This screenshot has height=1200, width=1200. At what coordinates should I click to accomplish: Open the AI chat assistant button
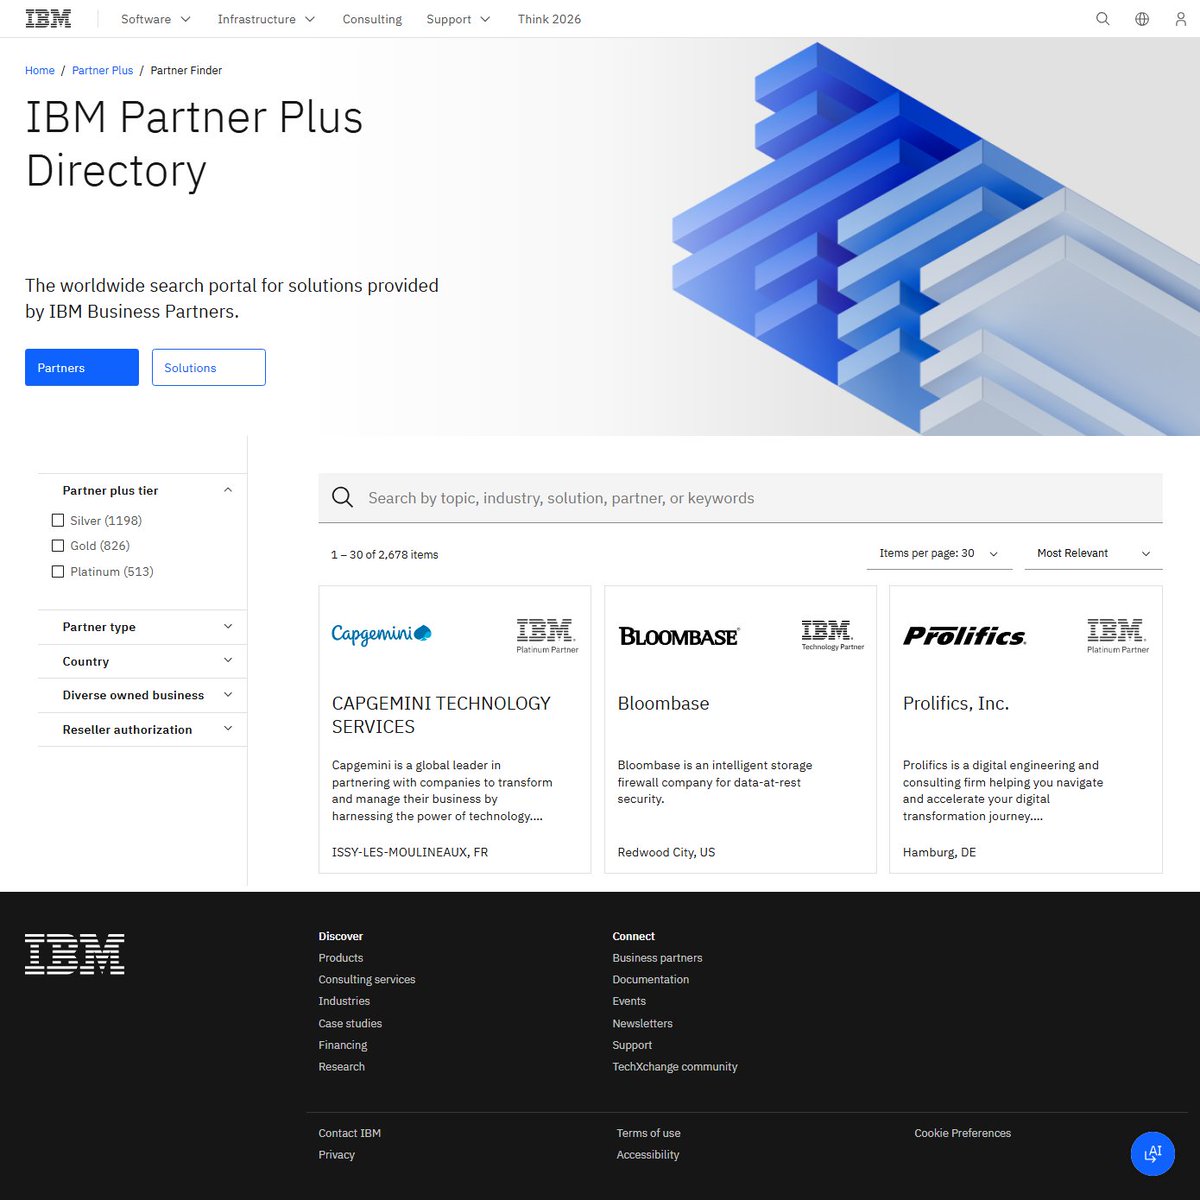tap(1153, 1153)
